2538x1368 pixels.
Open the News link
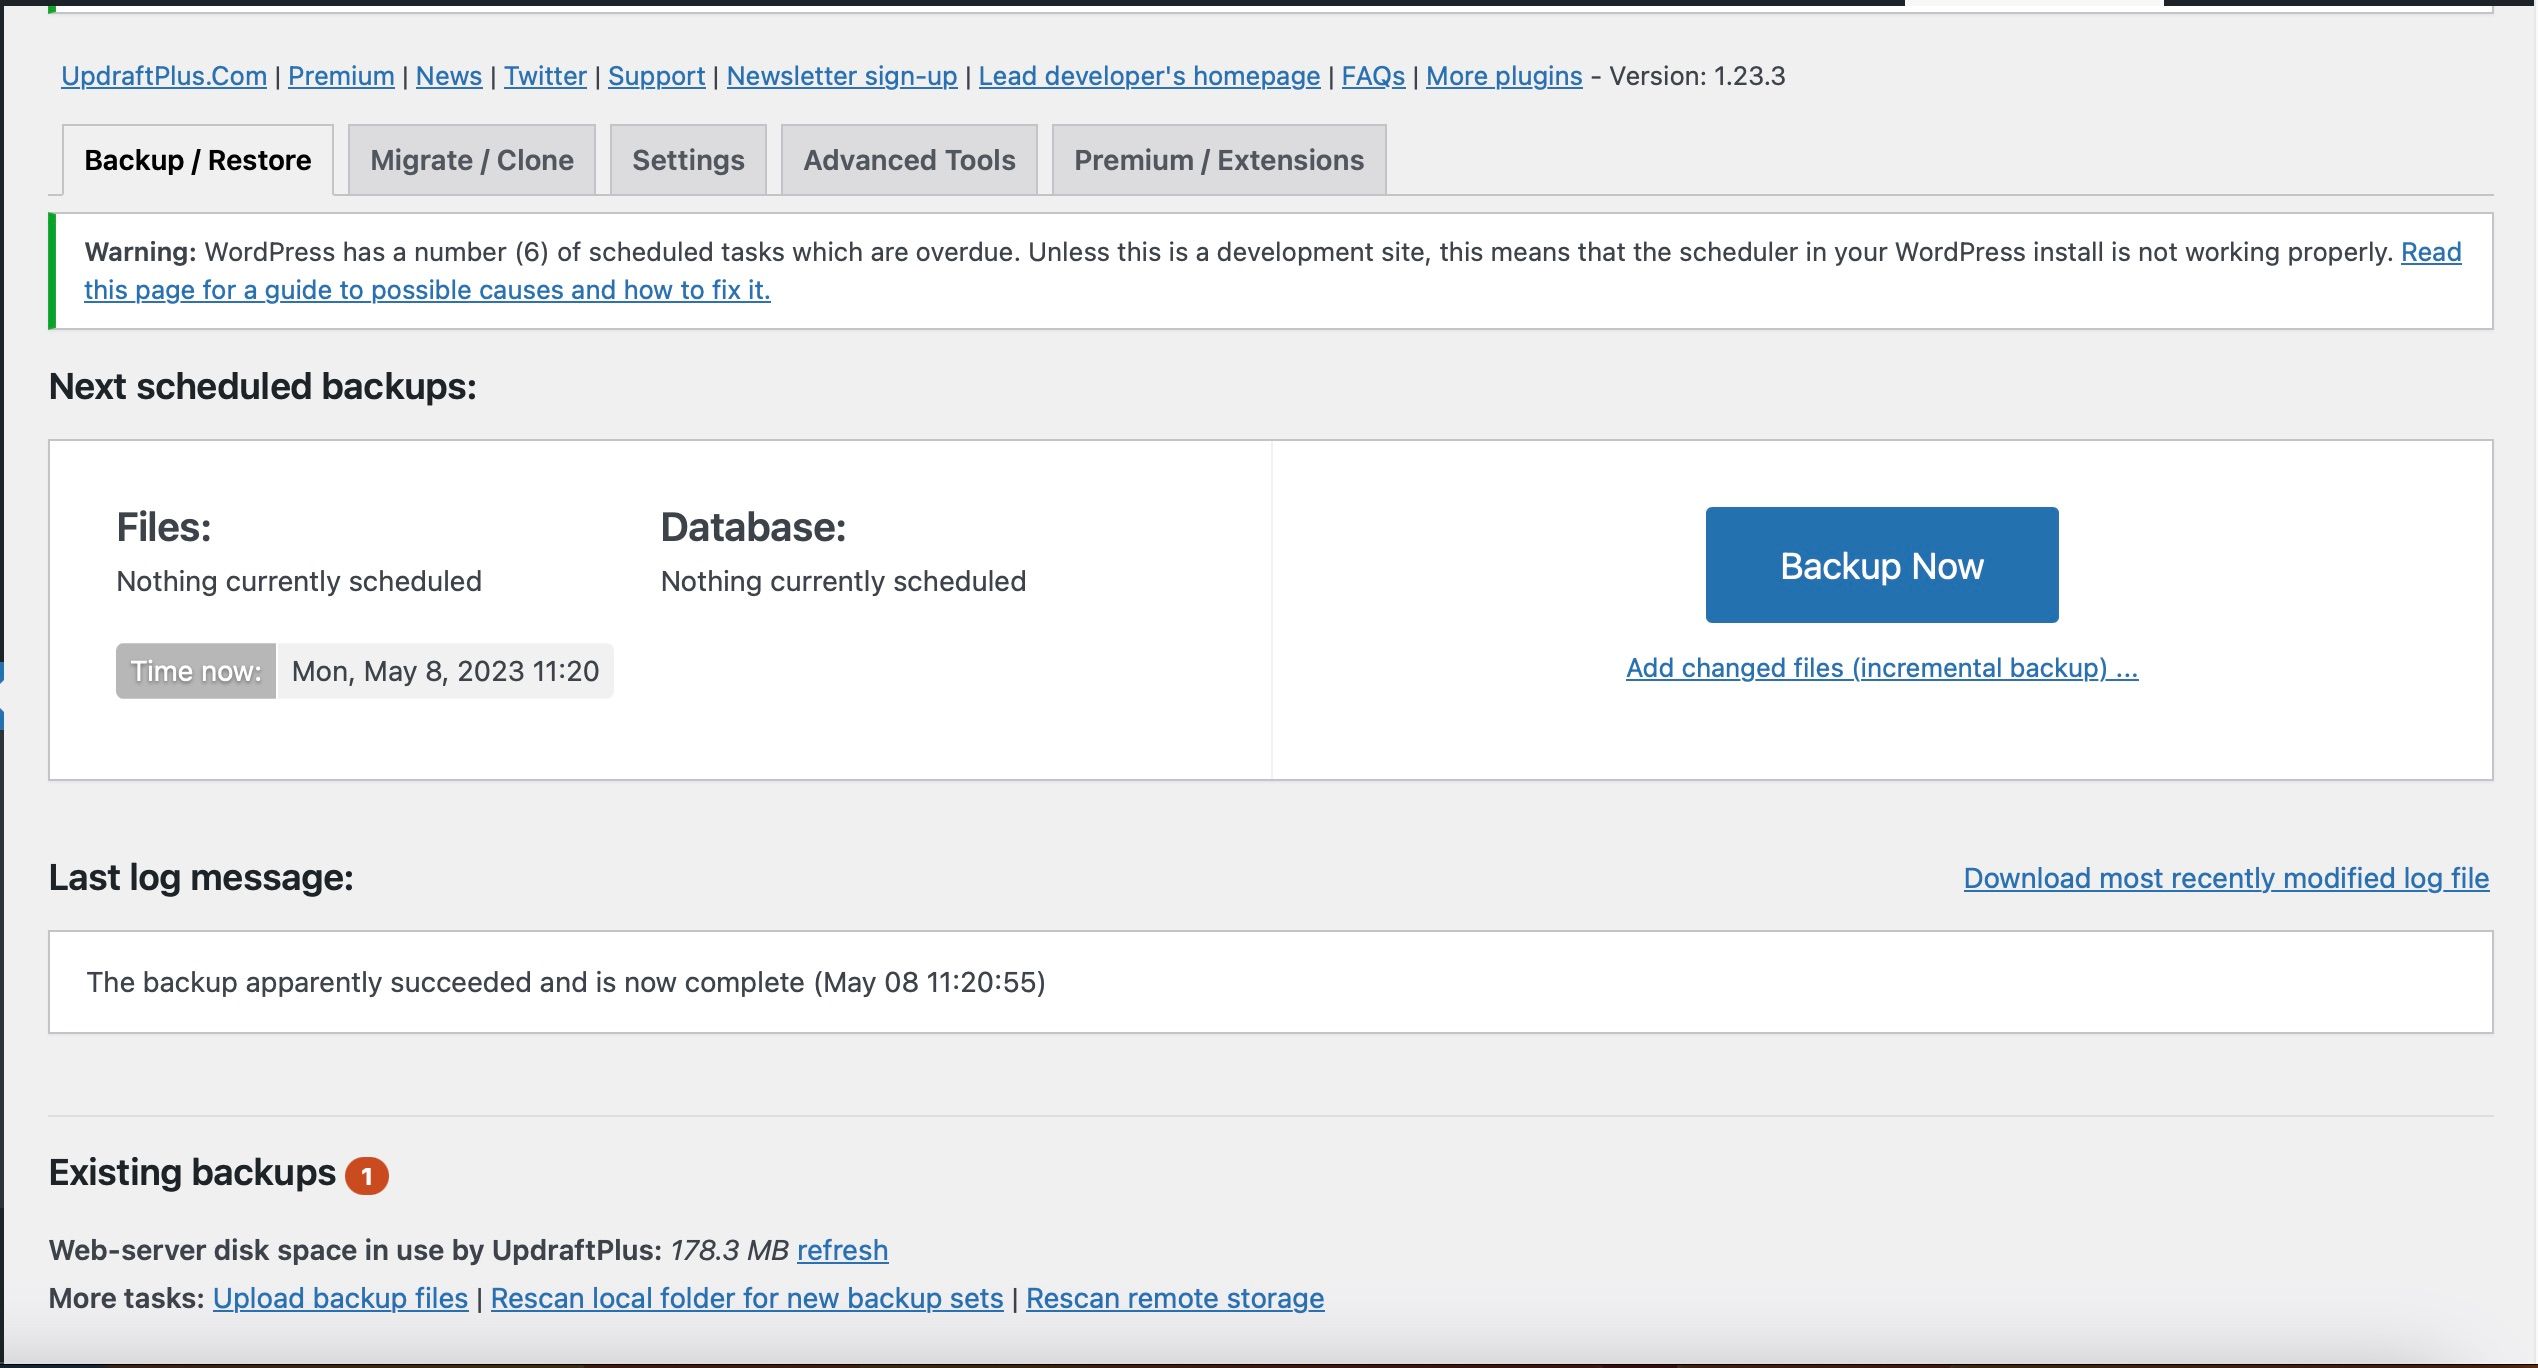click(448, 76)
